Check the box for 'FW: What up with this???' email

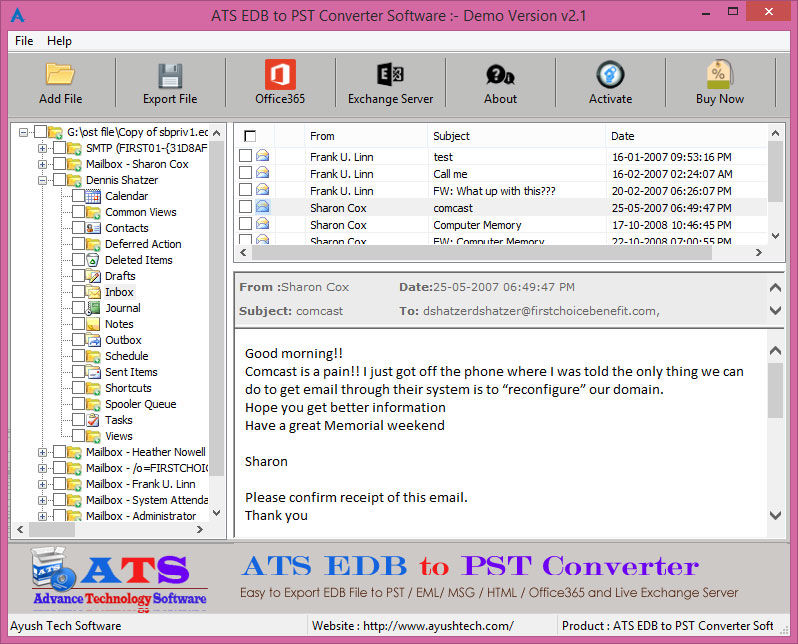tap(245, 189)
